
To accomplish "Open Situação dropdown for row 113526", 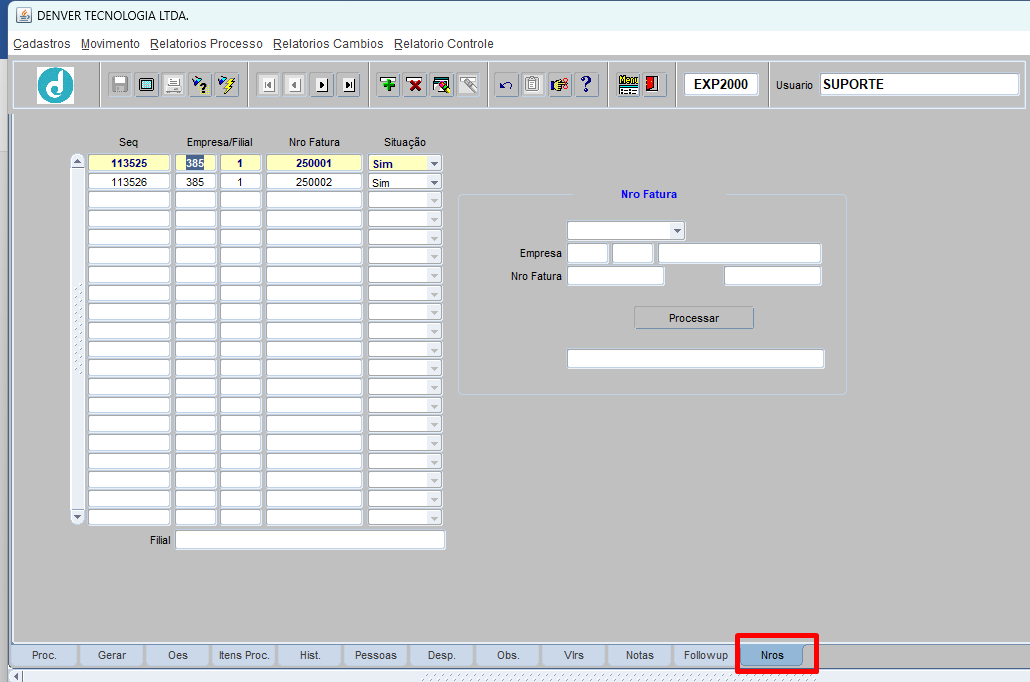I will coord(434,183).
